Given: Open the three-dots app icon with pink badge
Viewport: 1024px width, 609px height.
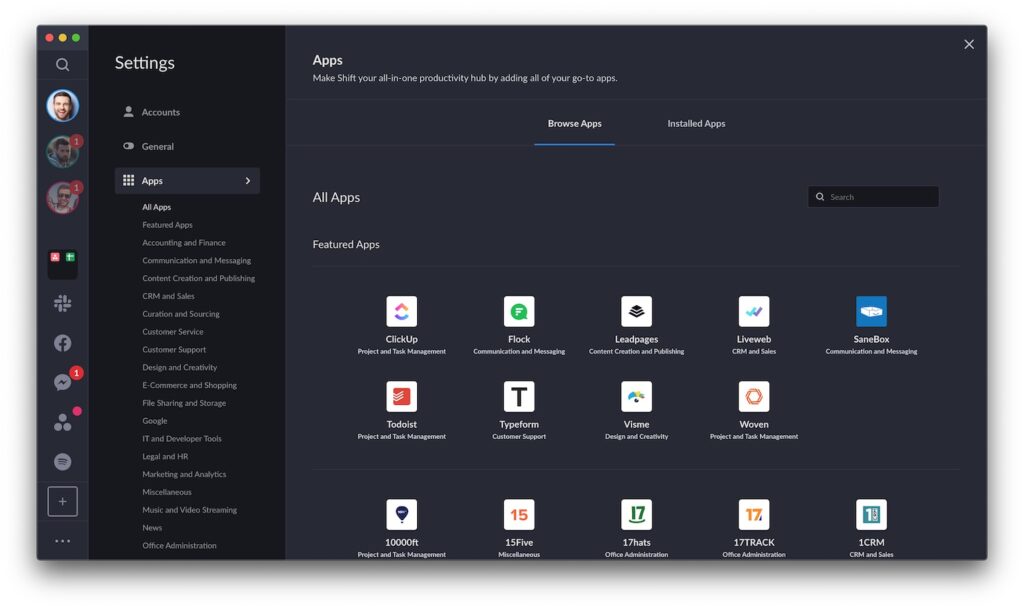Looking at the screenshot, I should coord(63,422).
